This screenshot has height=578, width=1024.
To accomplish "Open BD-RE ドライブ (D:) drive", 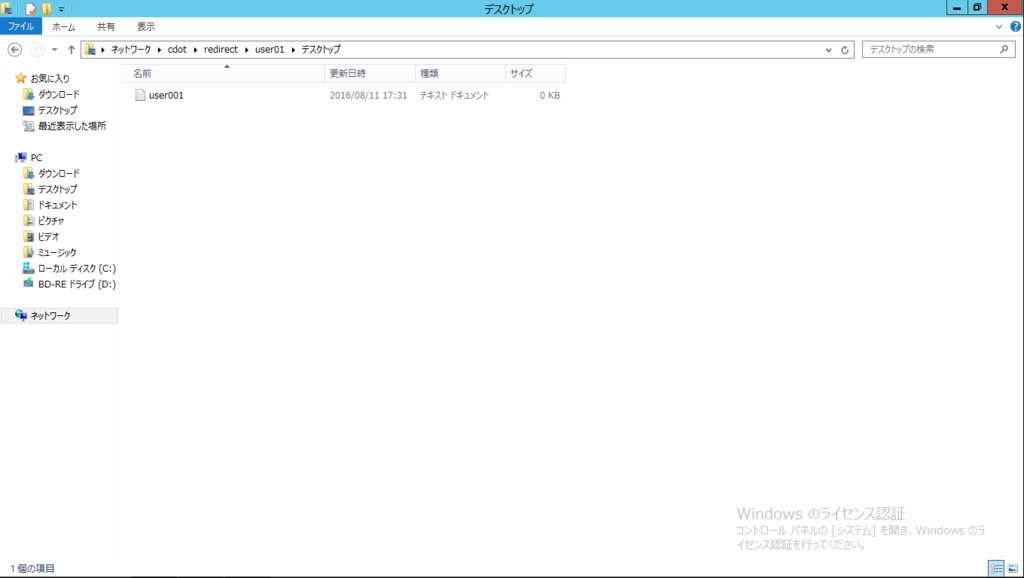I will (x=76, y=284).
